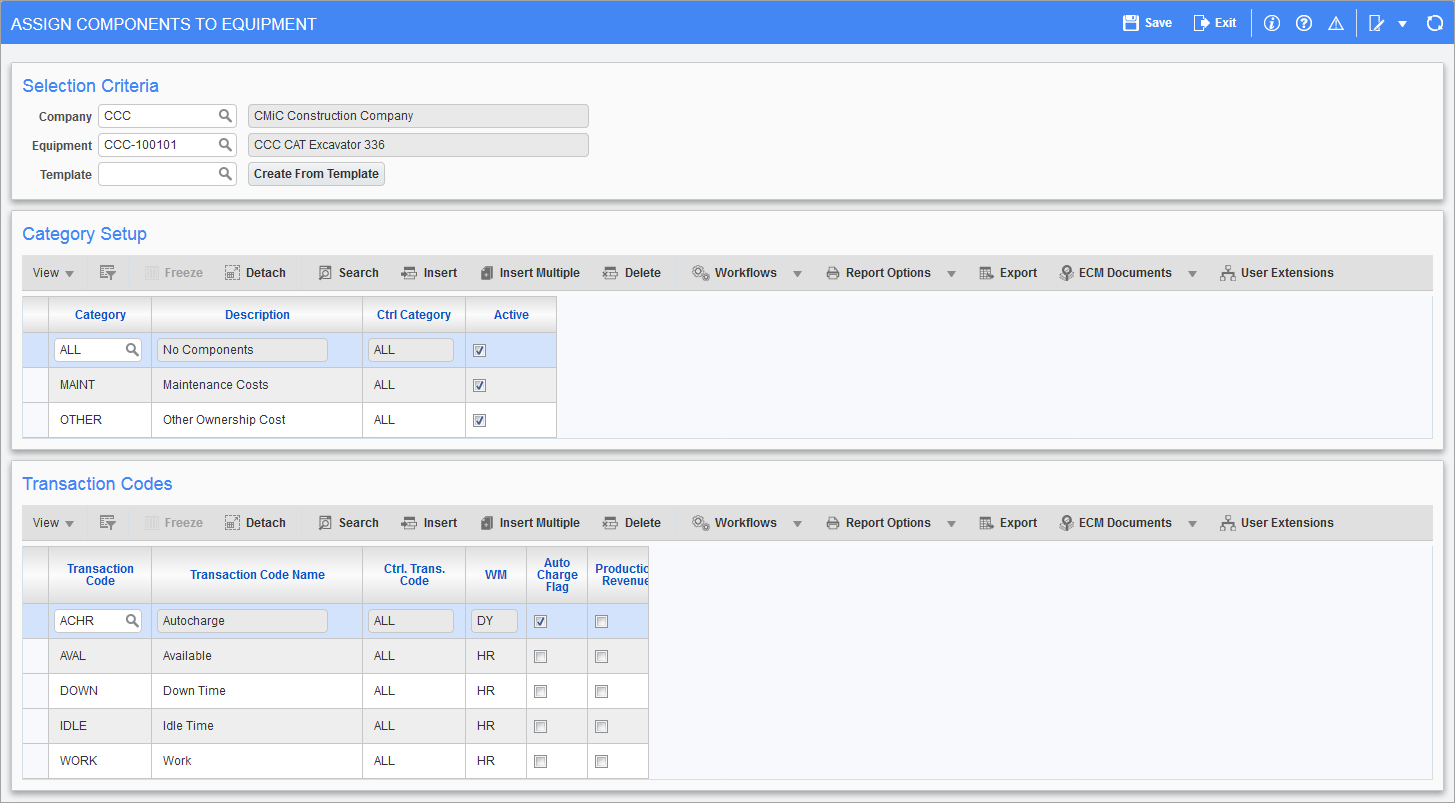Open the information icon in header
Screen dimensions: 1455x803
[x=1272, y=23]
